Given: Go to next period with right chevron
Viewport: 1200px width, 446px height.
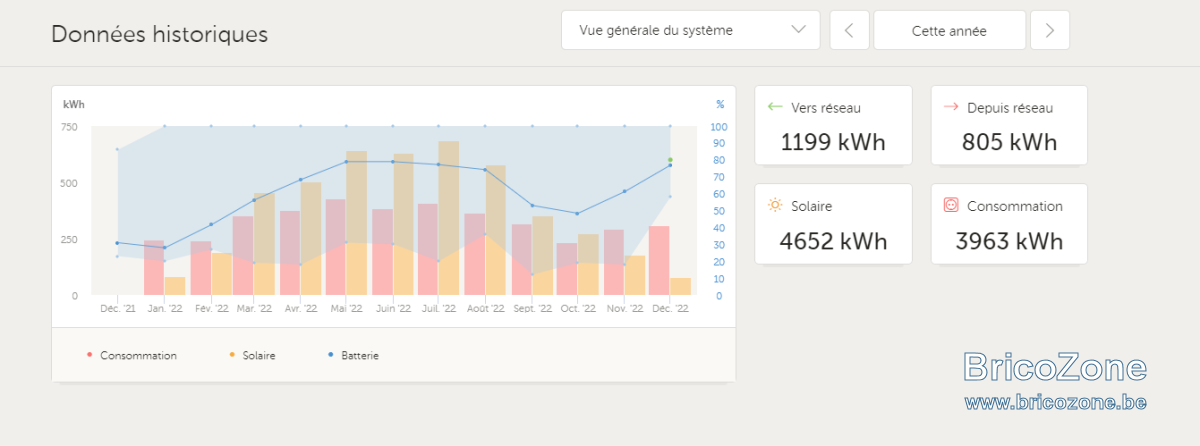Looking at the screenshot, I should [x=1050, y=30].
